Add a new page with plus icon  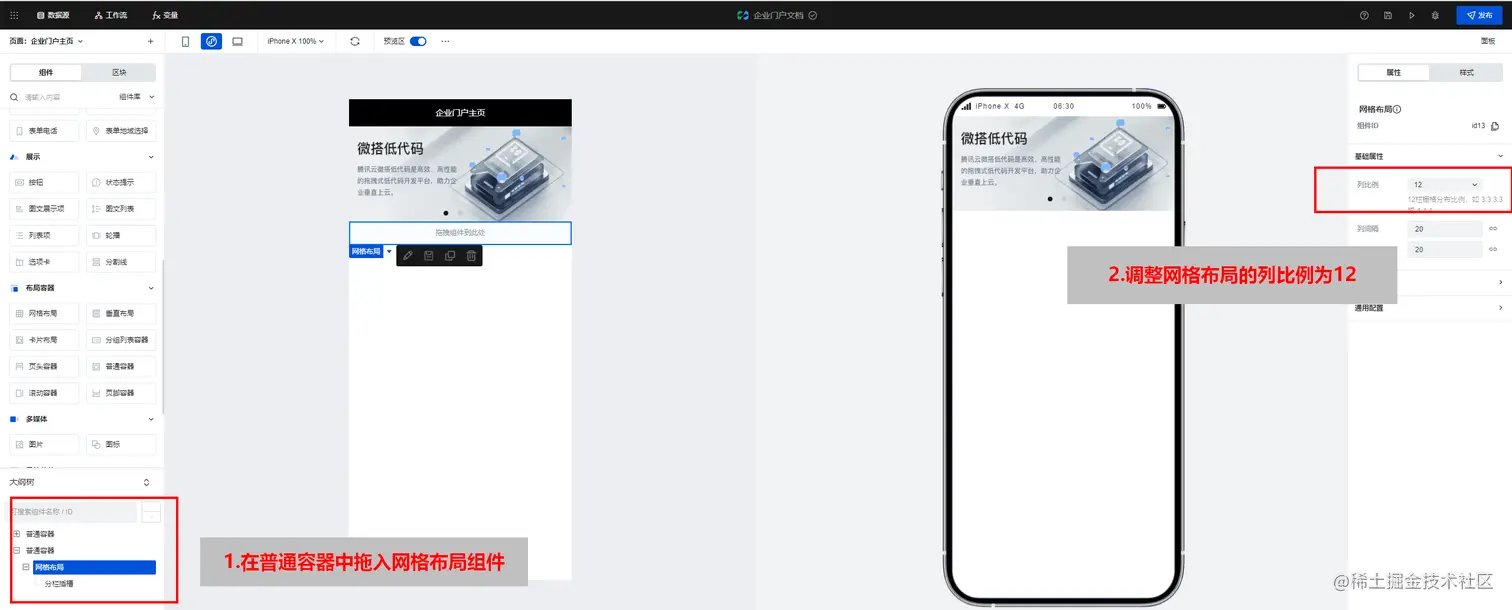150,41
